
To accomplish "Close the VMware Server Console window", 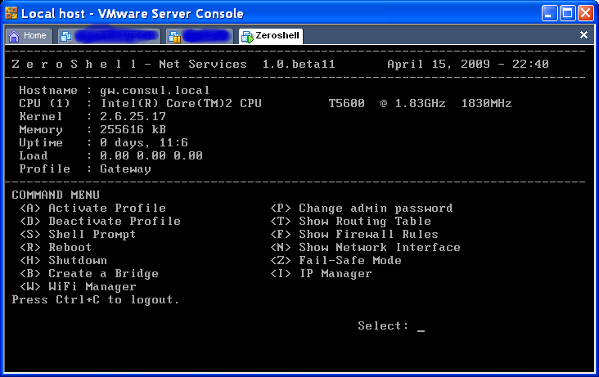I will (x=585, y=14).
